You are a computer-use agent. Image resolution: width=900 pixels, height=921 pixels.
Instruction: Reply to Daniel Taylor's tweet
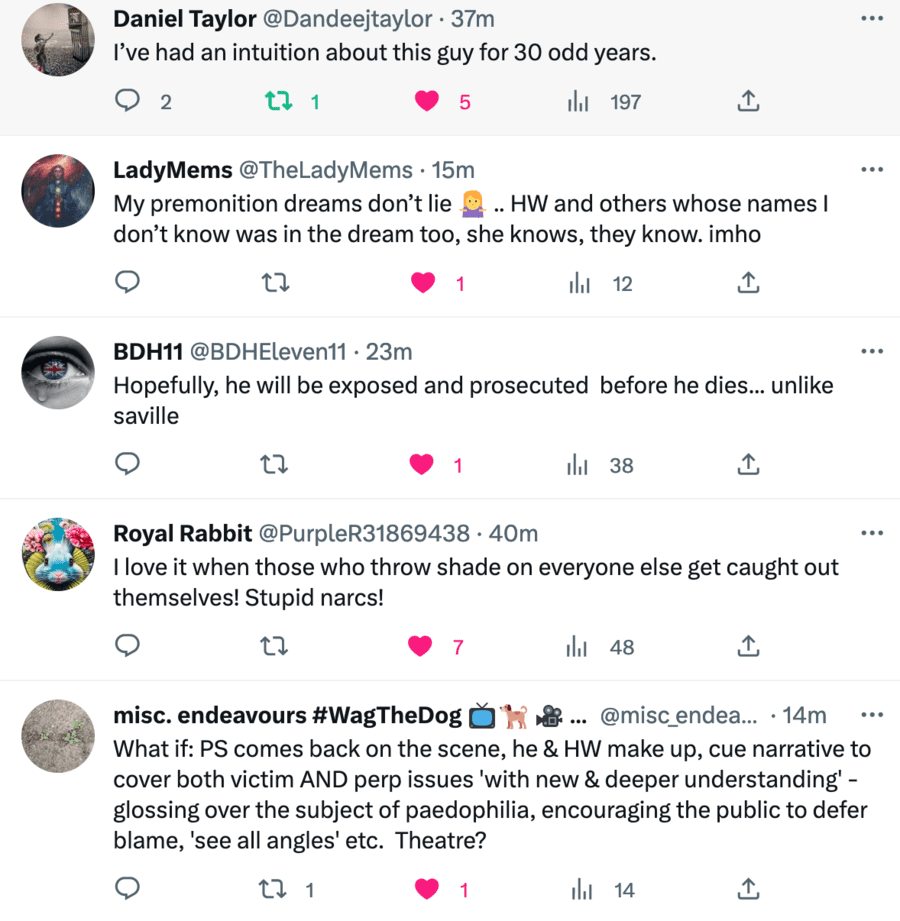128,101
